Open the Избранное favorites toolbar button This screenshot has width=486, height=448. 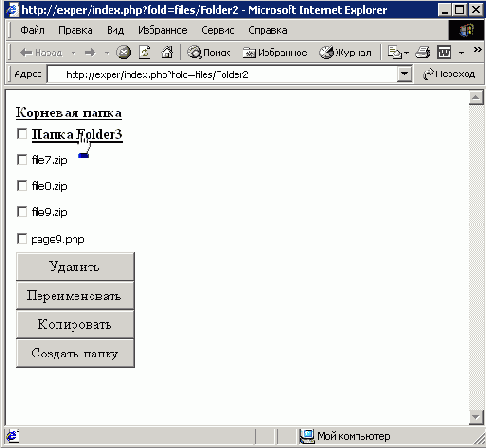tap(275, 53)
